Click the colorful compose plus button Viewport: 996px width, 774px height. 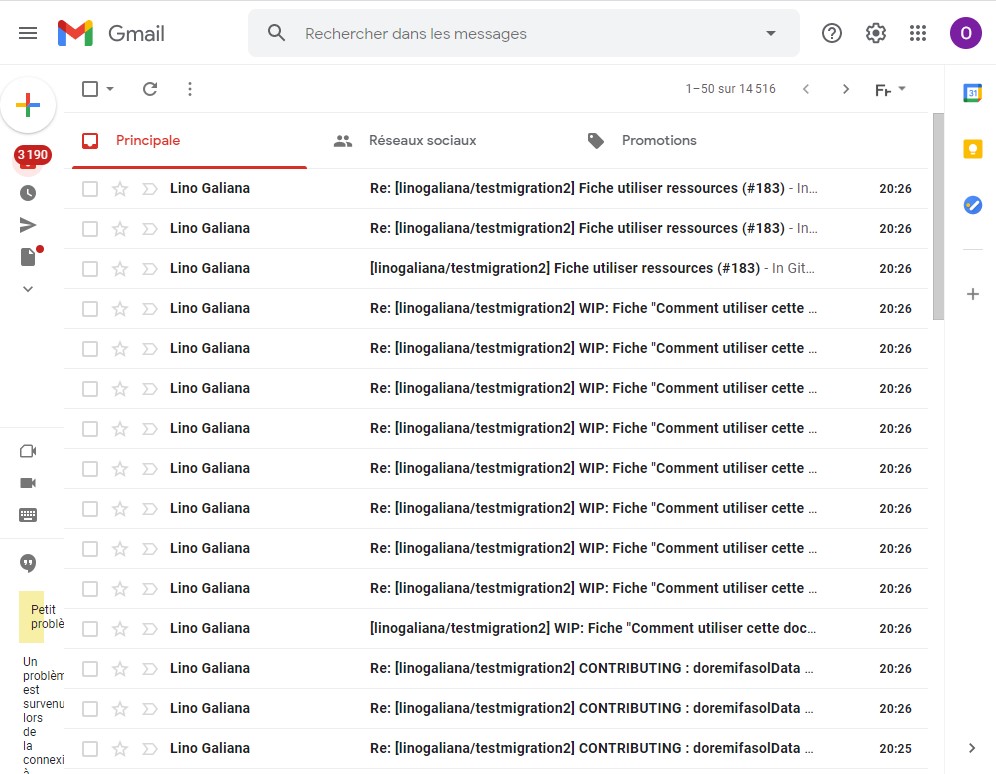(x=28, y=105)
